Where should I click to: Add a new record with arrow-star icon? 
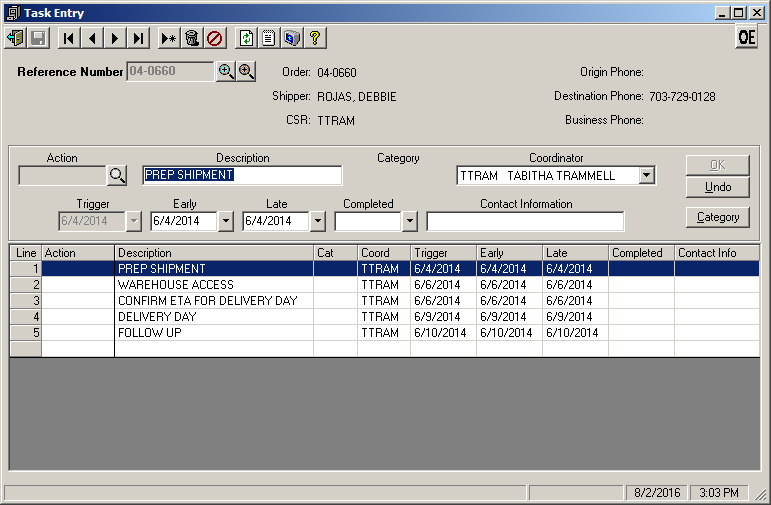(x=169, y=38)
